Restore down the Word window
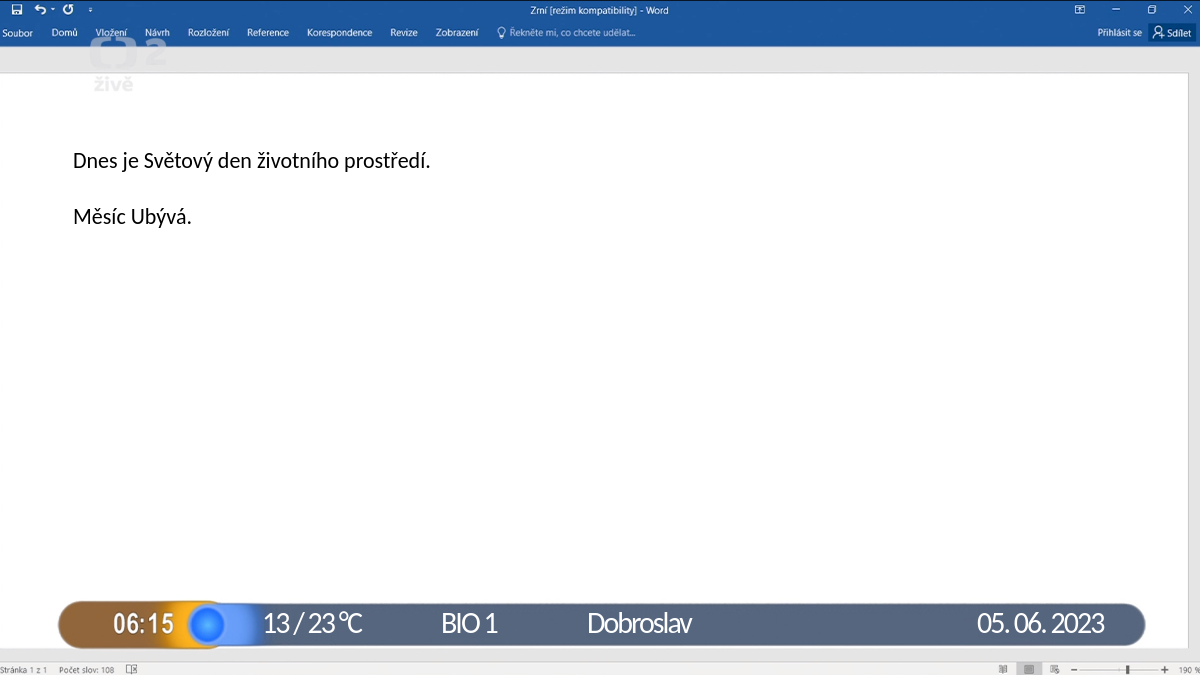The height and width of the screenshot is (676, 1200). 1152,10
